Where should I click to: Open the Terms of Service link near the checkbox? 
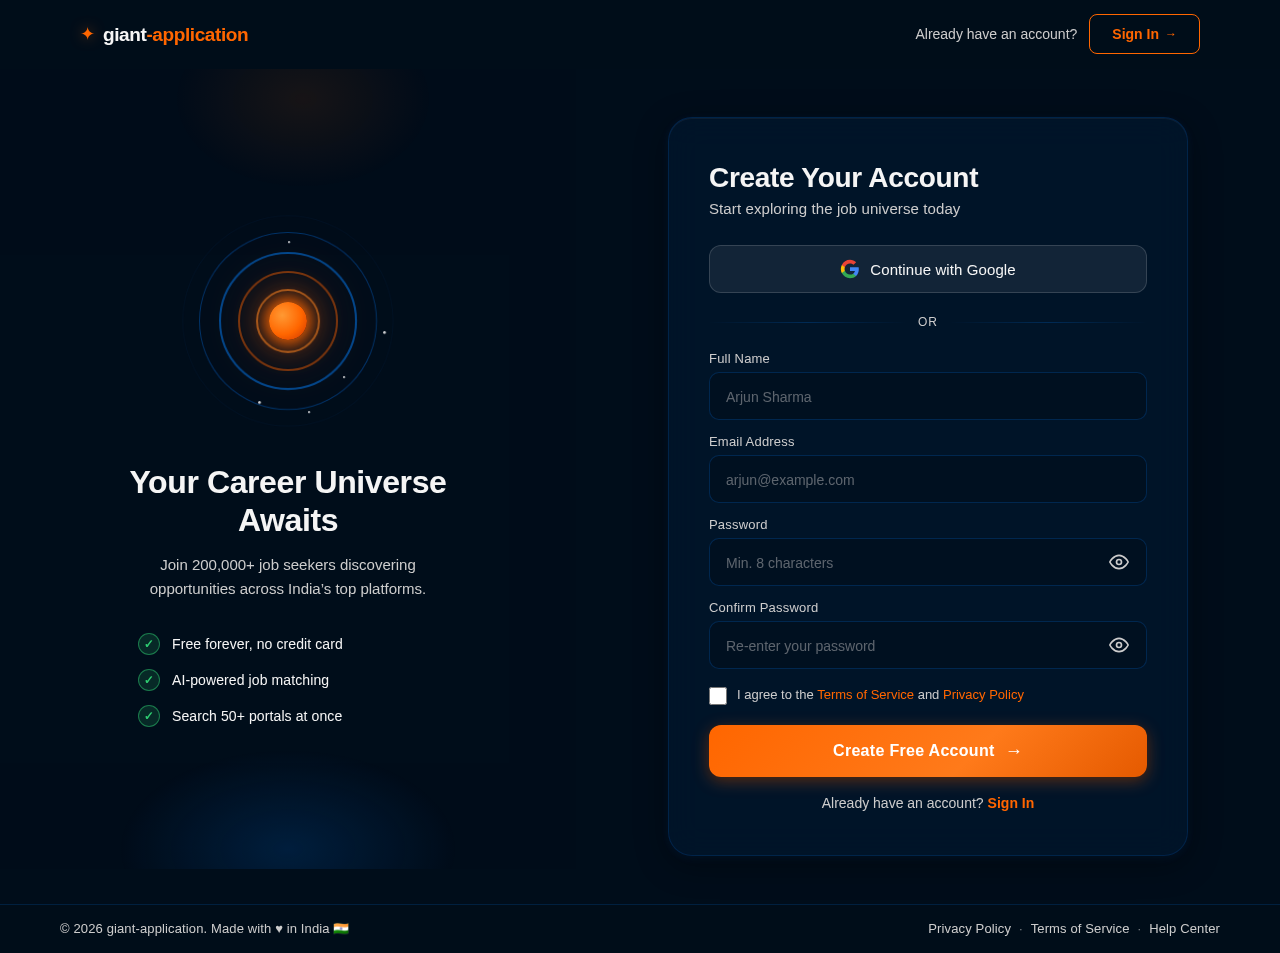pos(865,692)
